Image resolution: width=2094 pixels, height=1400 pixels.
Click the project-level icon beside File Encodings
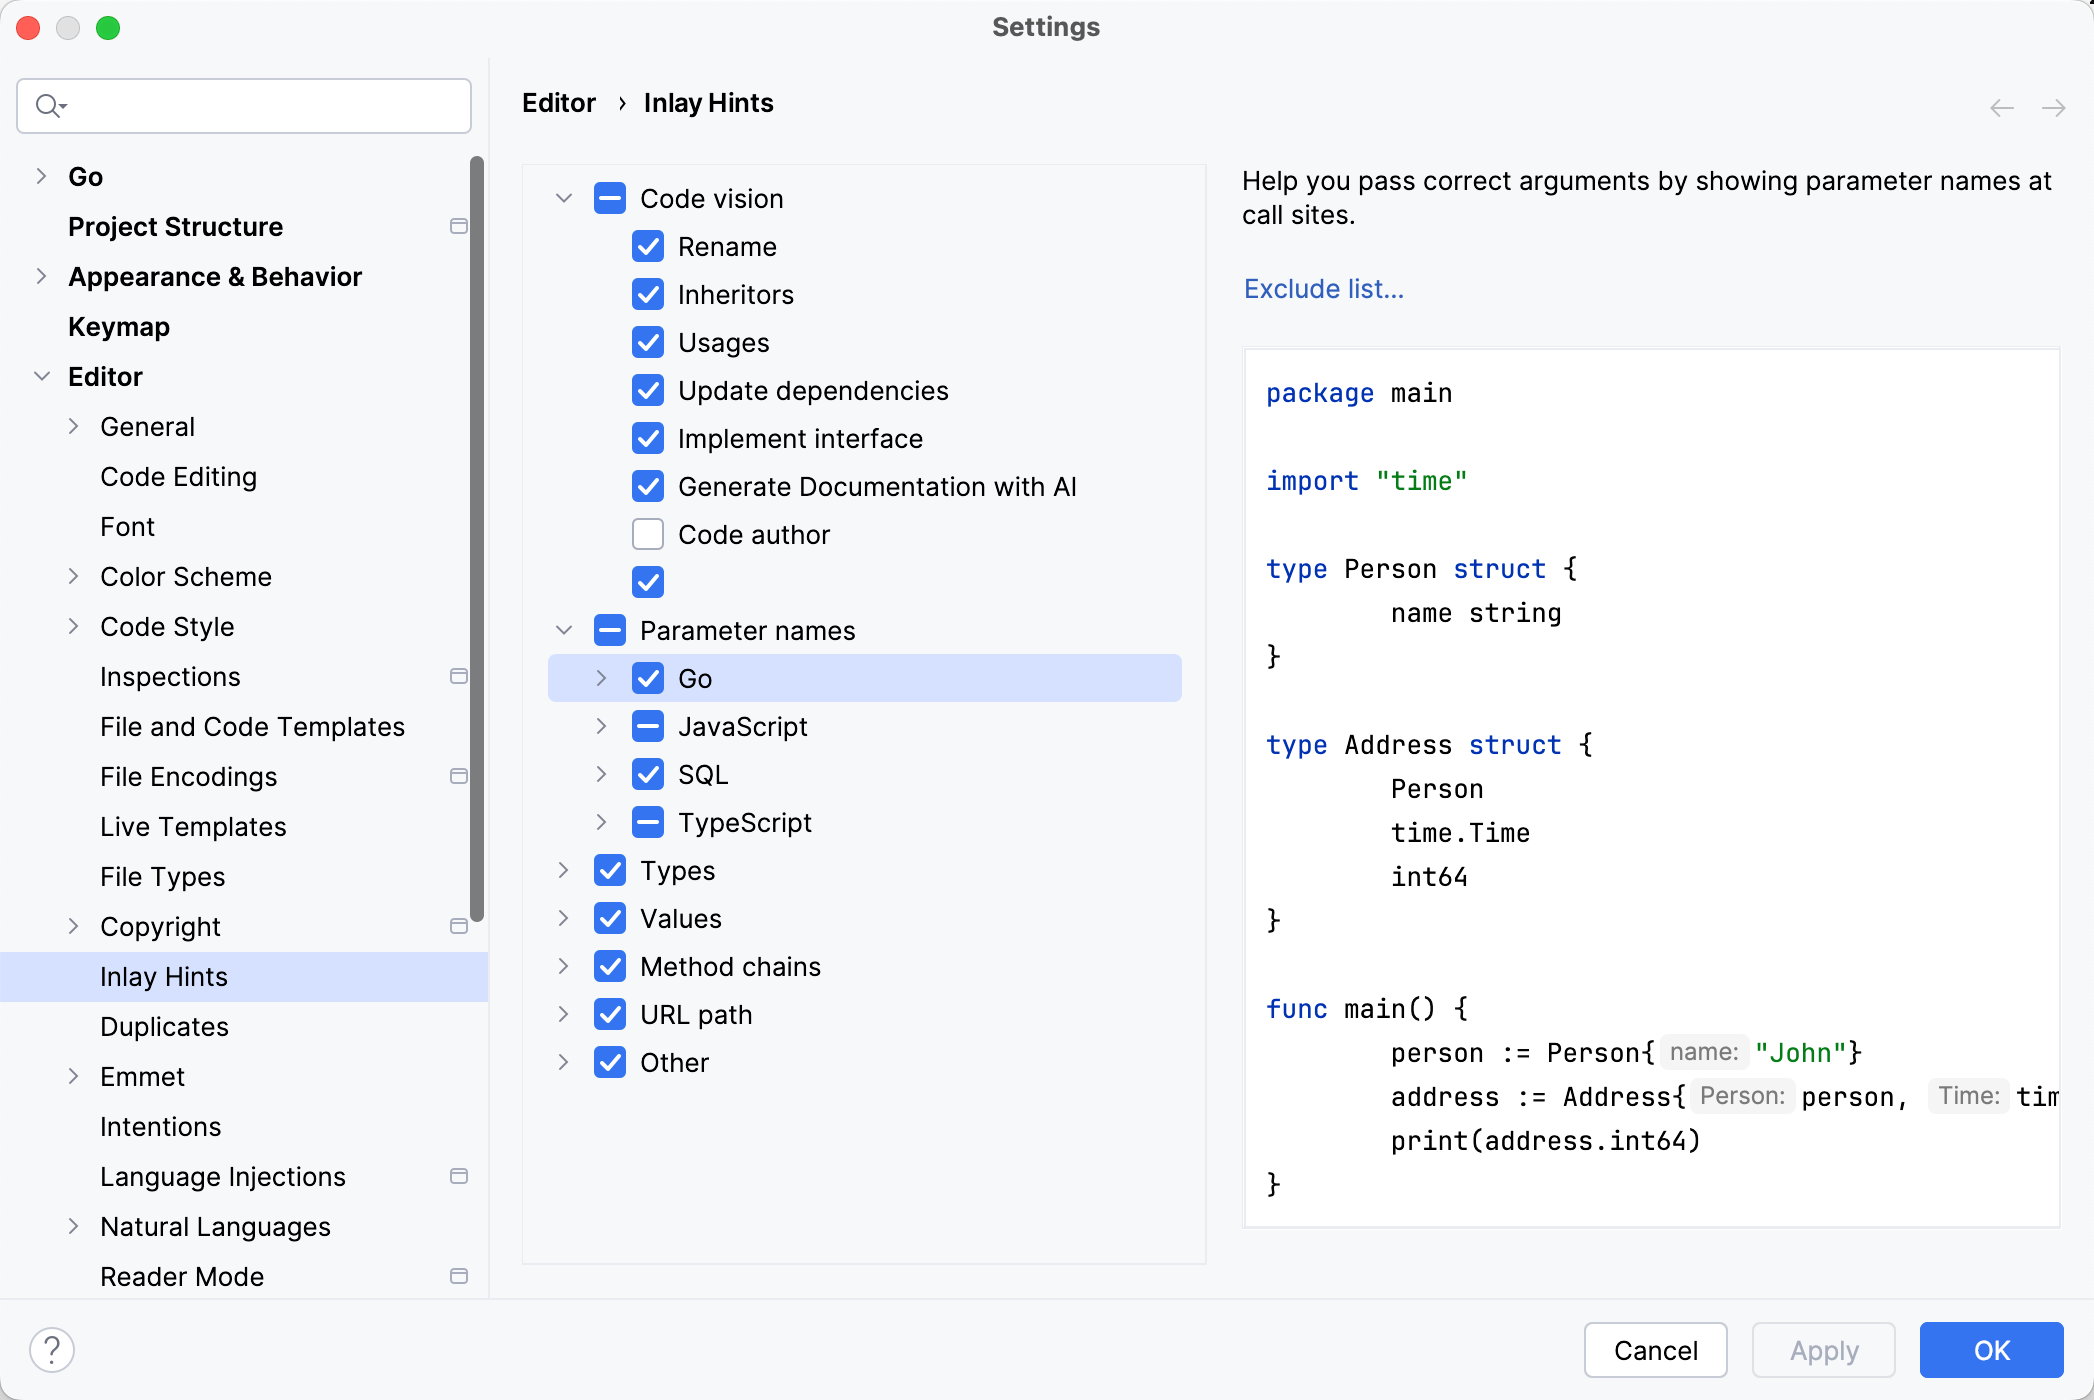point(459,776)
